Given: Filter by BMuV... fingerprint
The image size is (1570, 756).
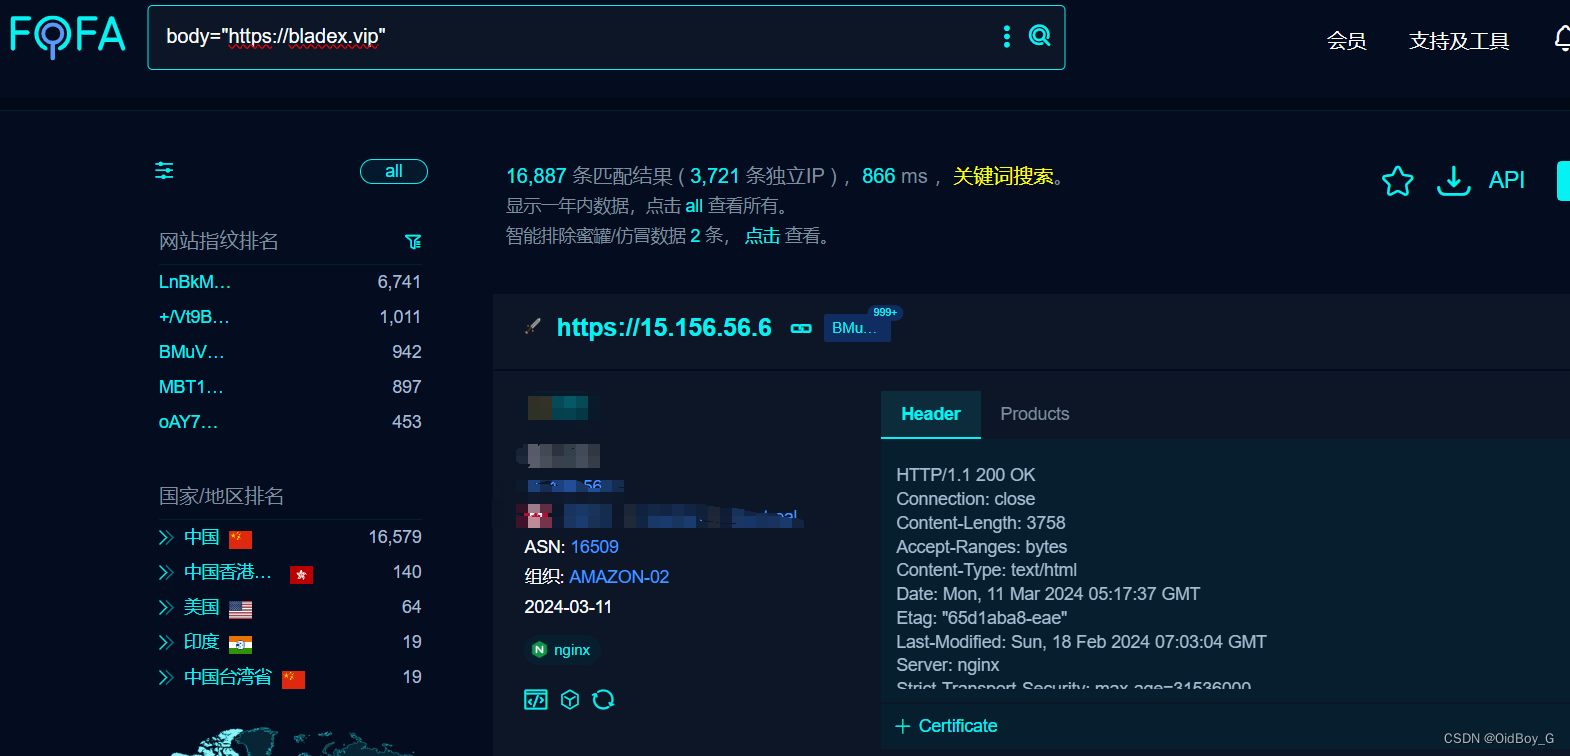Looking at the screenshot, I should point(192,352).
